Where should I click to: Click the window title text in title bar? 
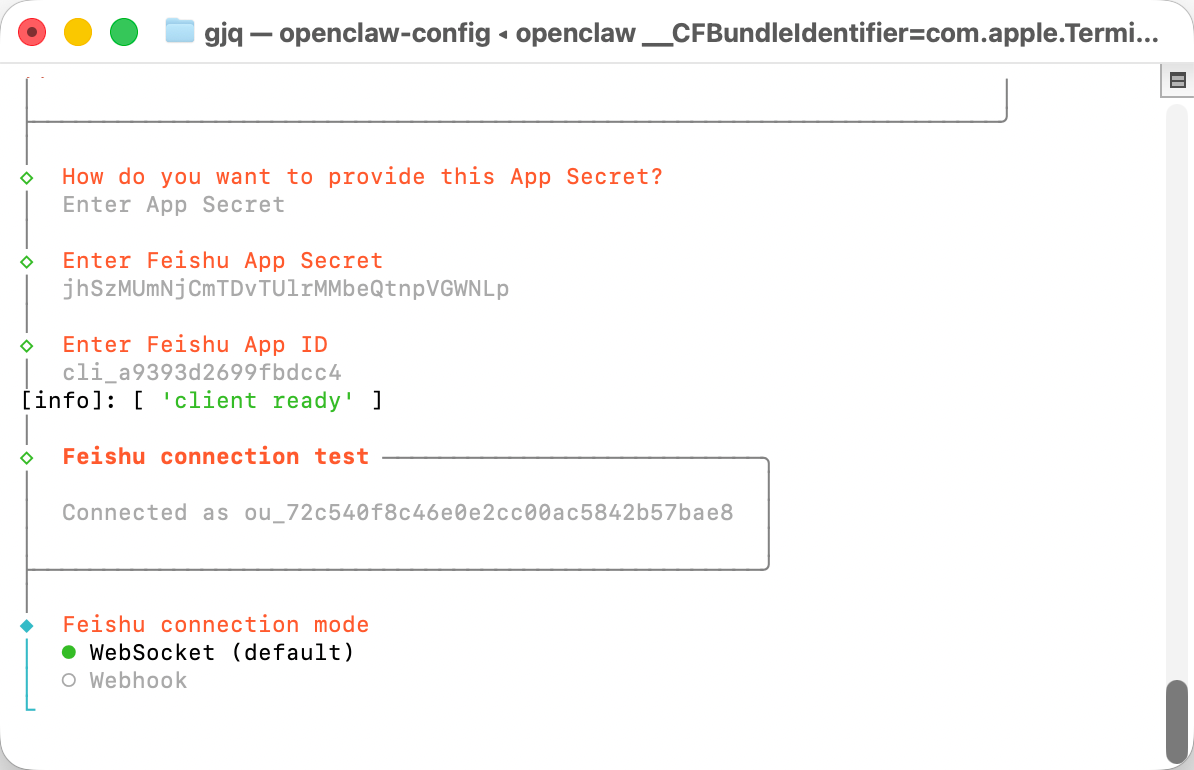(x=680, y=33)
